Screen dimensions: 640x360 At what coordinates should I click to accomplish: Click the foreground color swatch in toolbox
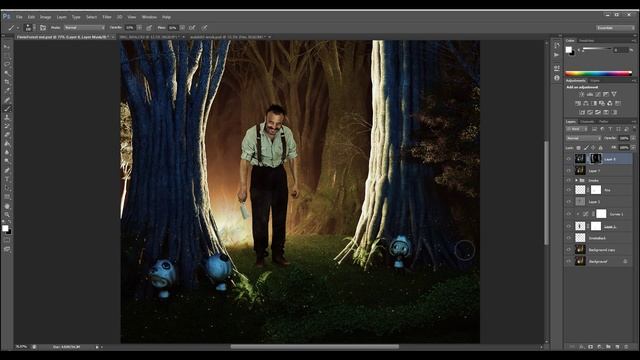(5, 228)
